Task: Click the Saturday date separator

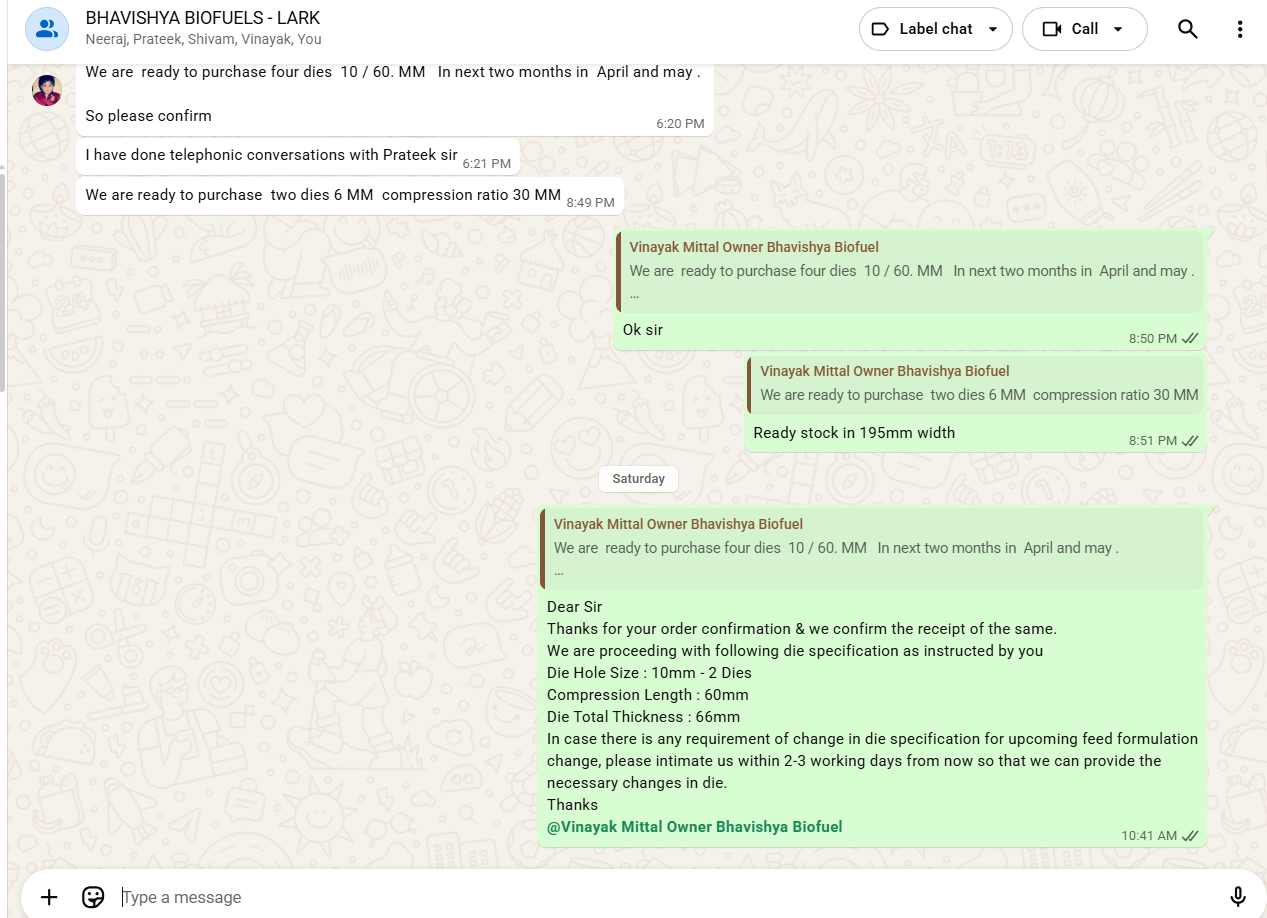Action: tap(638, 479)
